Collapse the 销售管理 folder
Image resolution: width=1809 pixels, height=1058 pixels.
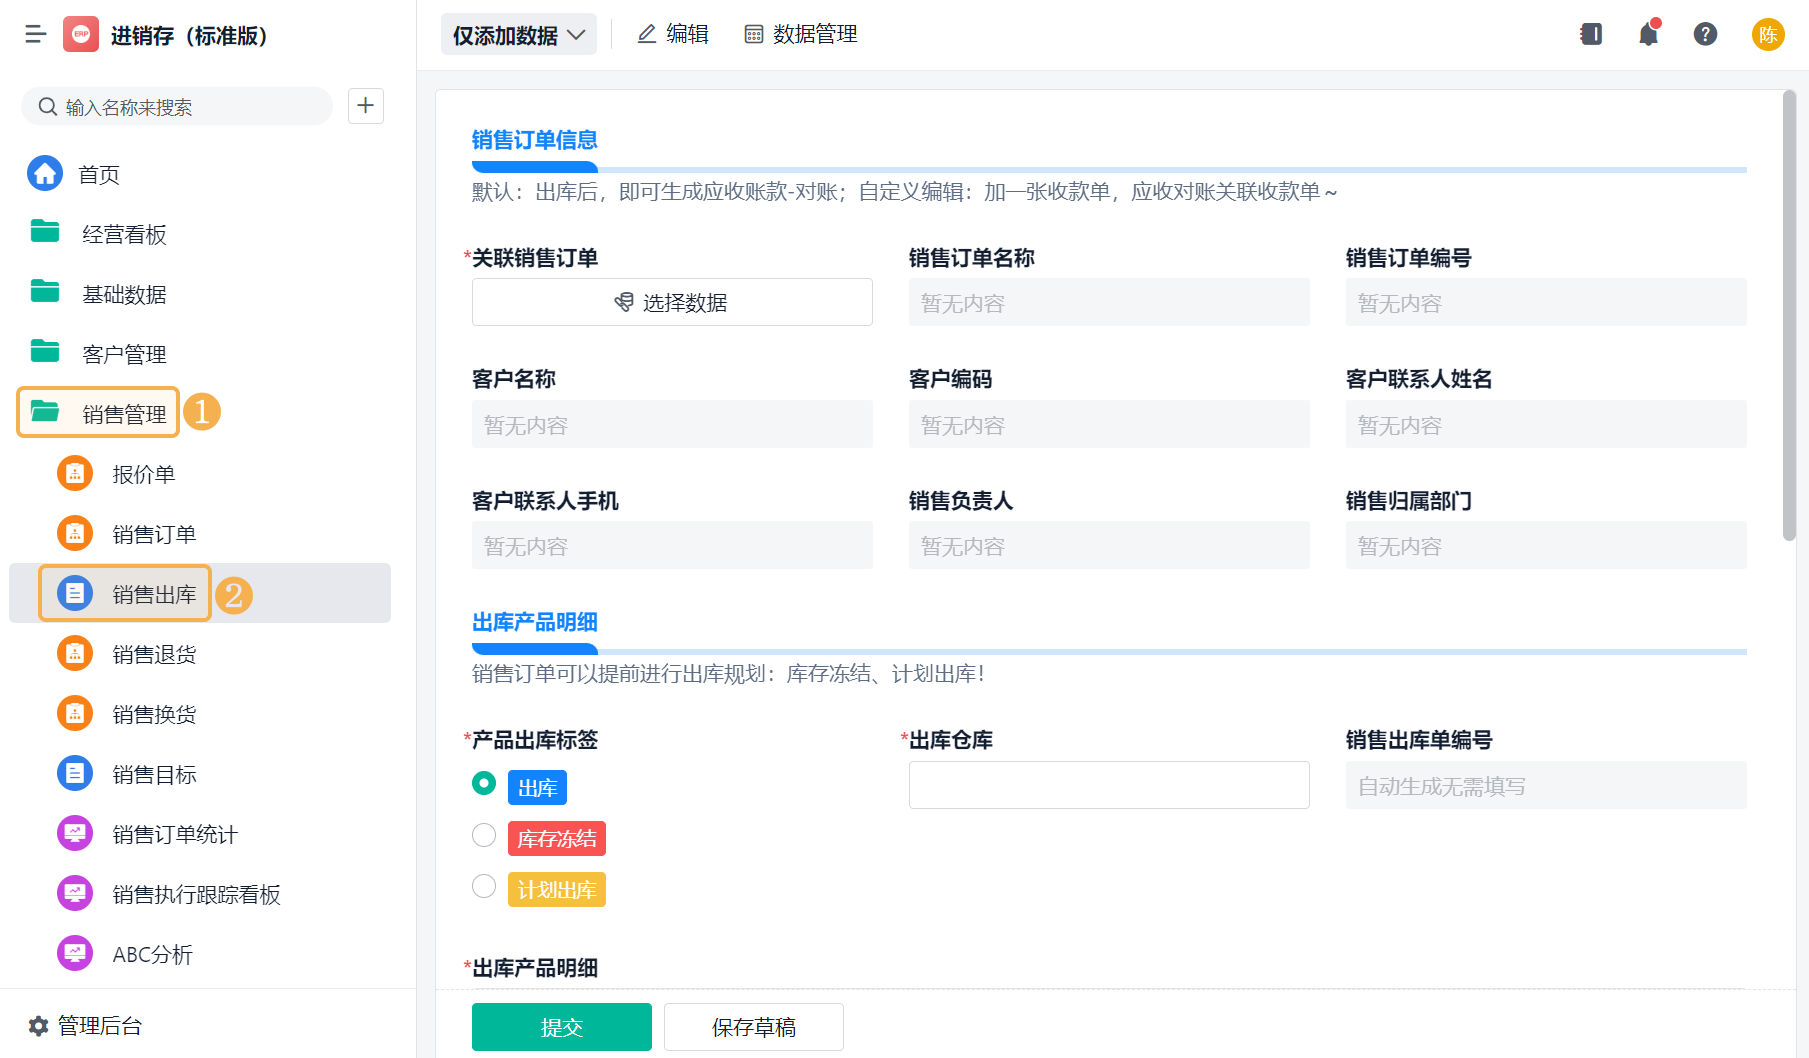(x=99, y=412)
